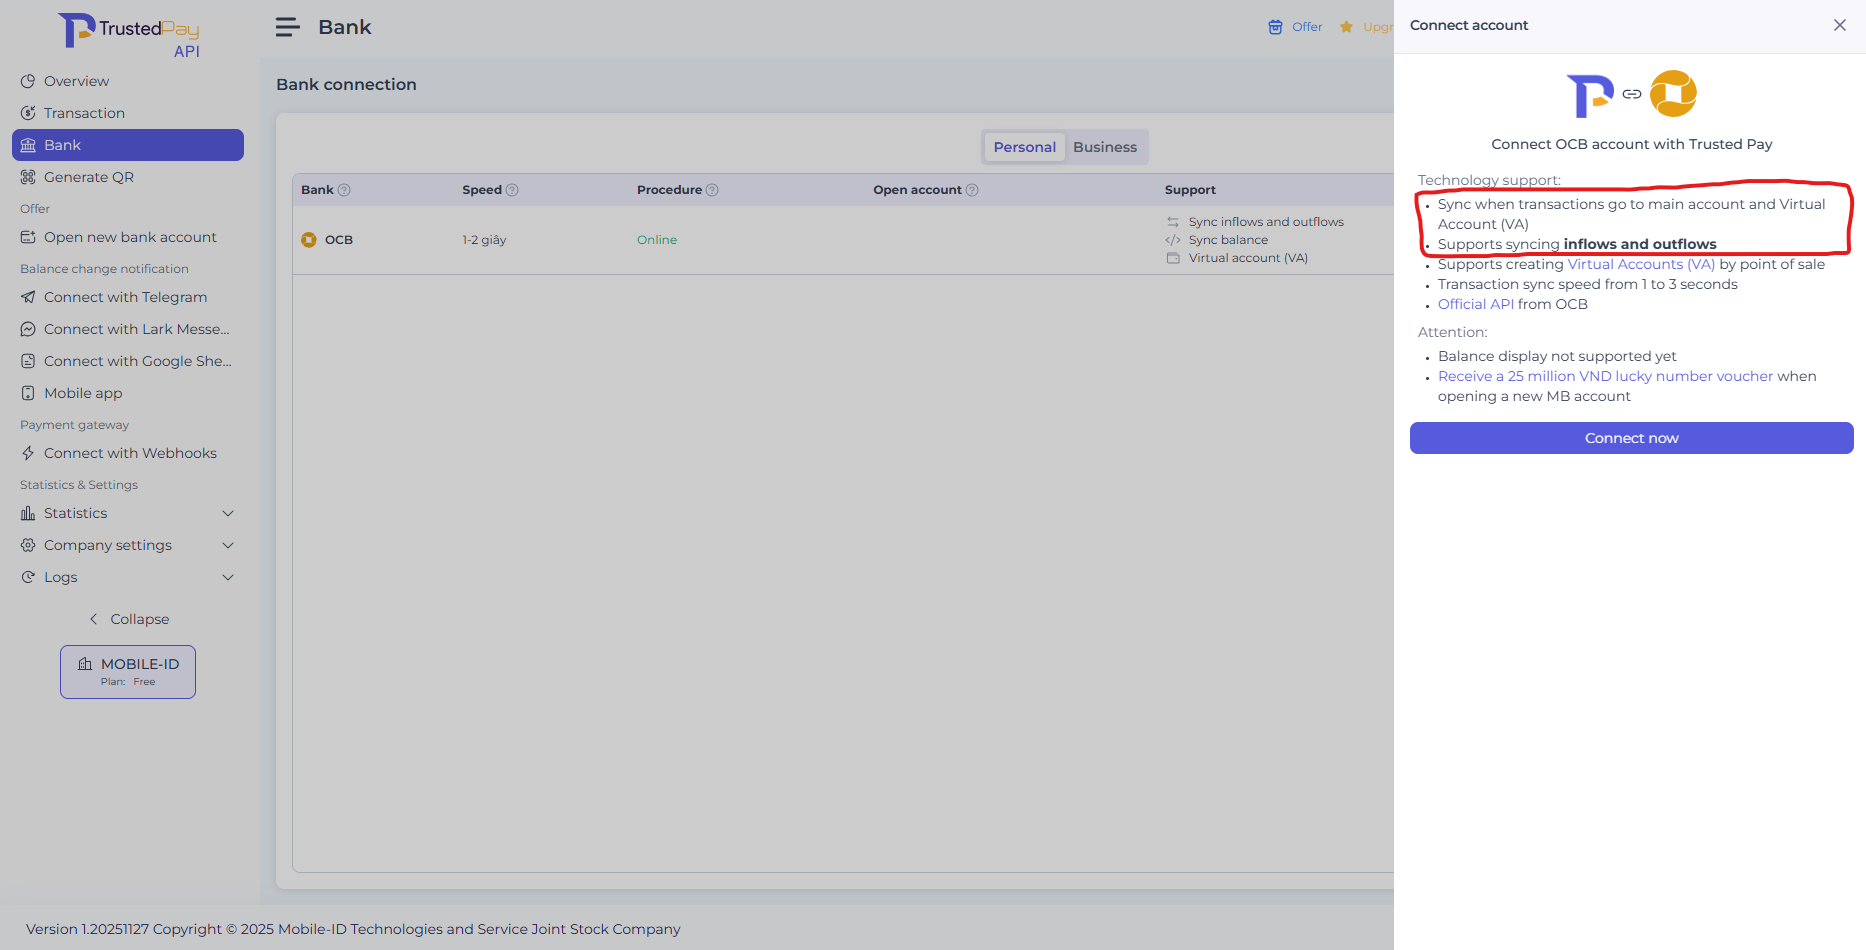Click Virtual account (VA) support entry
Image resolution: width=1866 pixels, height=950 pixels.
coord(1248,258)
